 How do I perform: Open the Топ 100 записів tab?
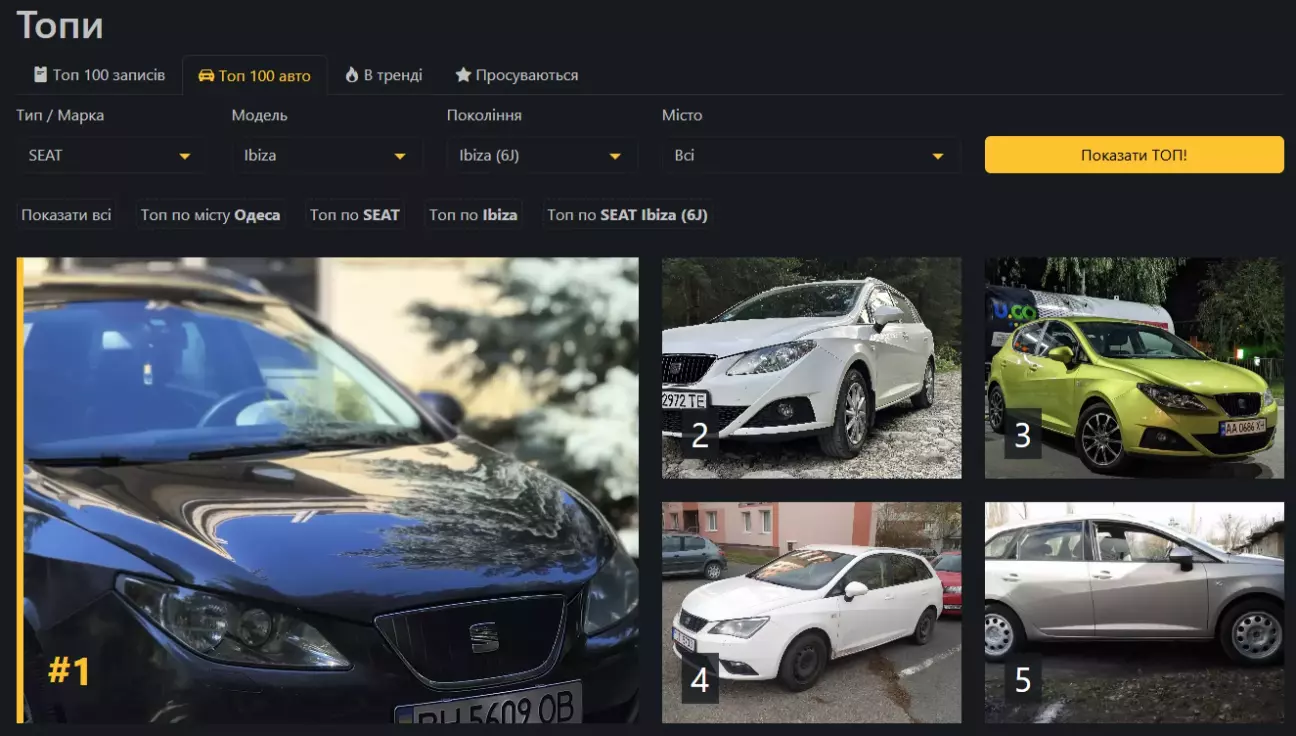click(99, 75)
